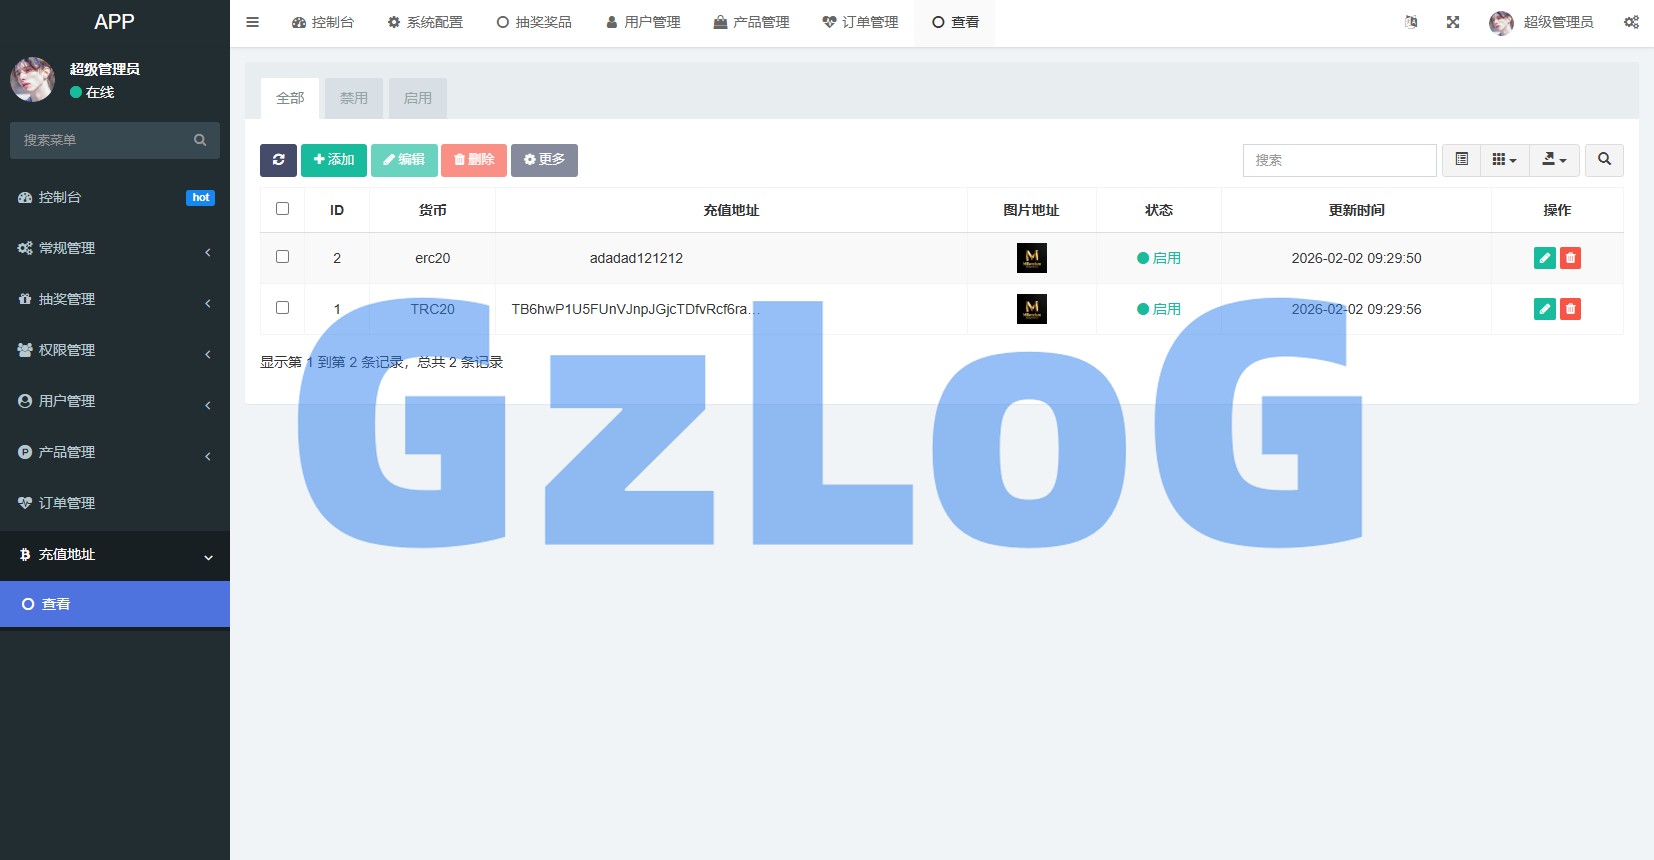Open the common search magnifier button
The width and height of the screenshot is (1654, 860).
pyautogui.click(x=1604, y=160)
